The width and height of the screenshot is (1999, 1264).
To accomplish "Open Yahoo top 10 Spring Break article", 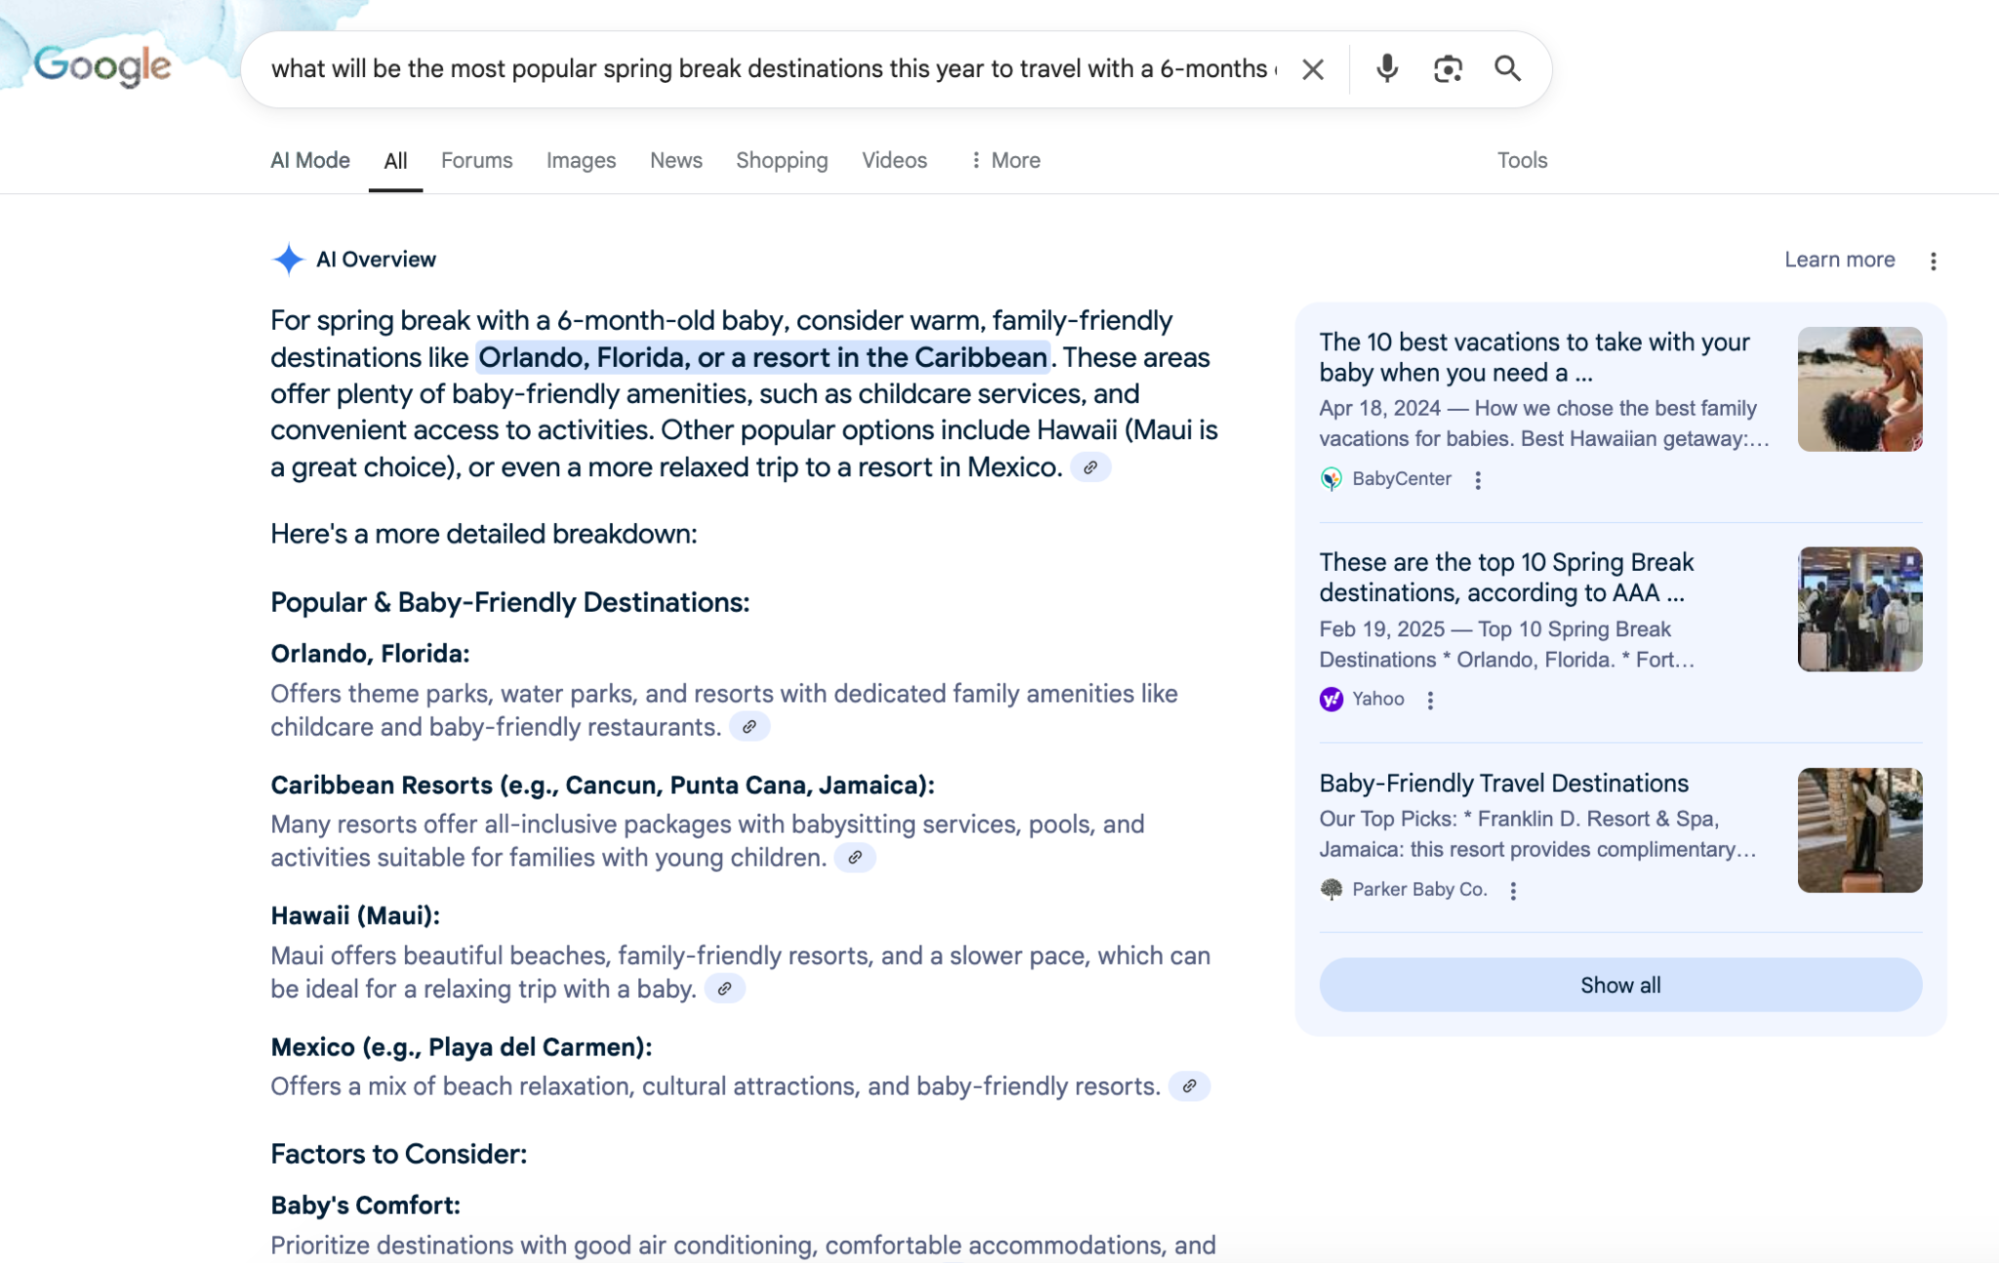I will (1506, 577).
